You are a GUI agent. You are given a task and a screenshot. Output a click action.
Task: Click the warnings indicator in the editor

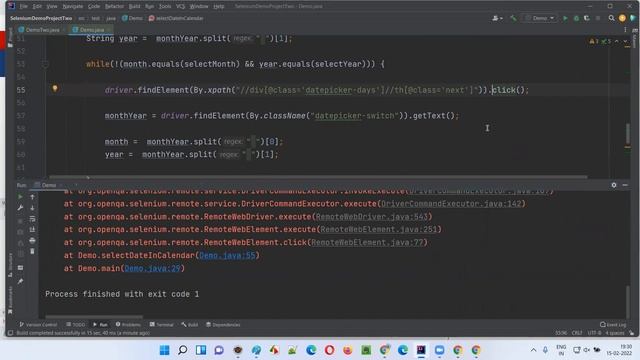point(593,41)
